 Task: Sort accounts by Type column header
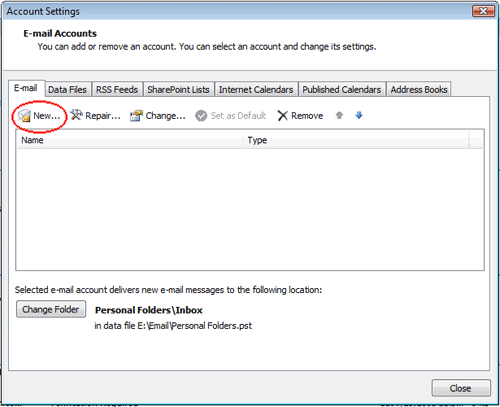click(x=356, y=140)
